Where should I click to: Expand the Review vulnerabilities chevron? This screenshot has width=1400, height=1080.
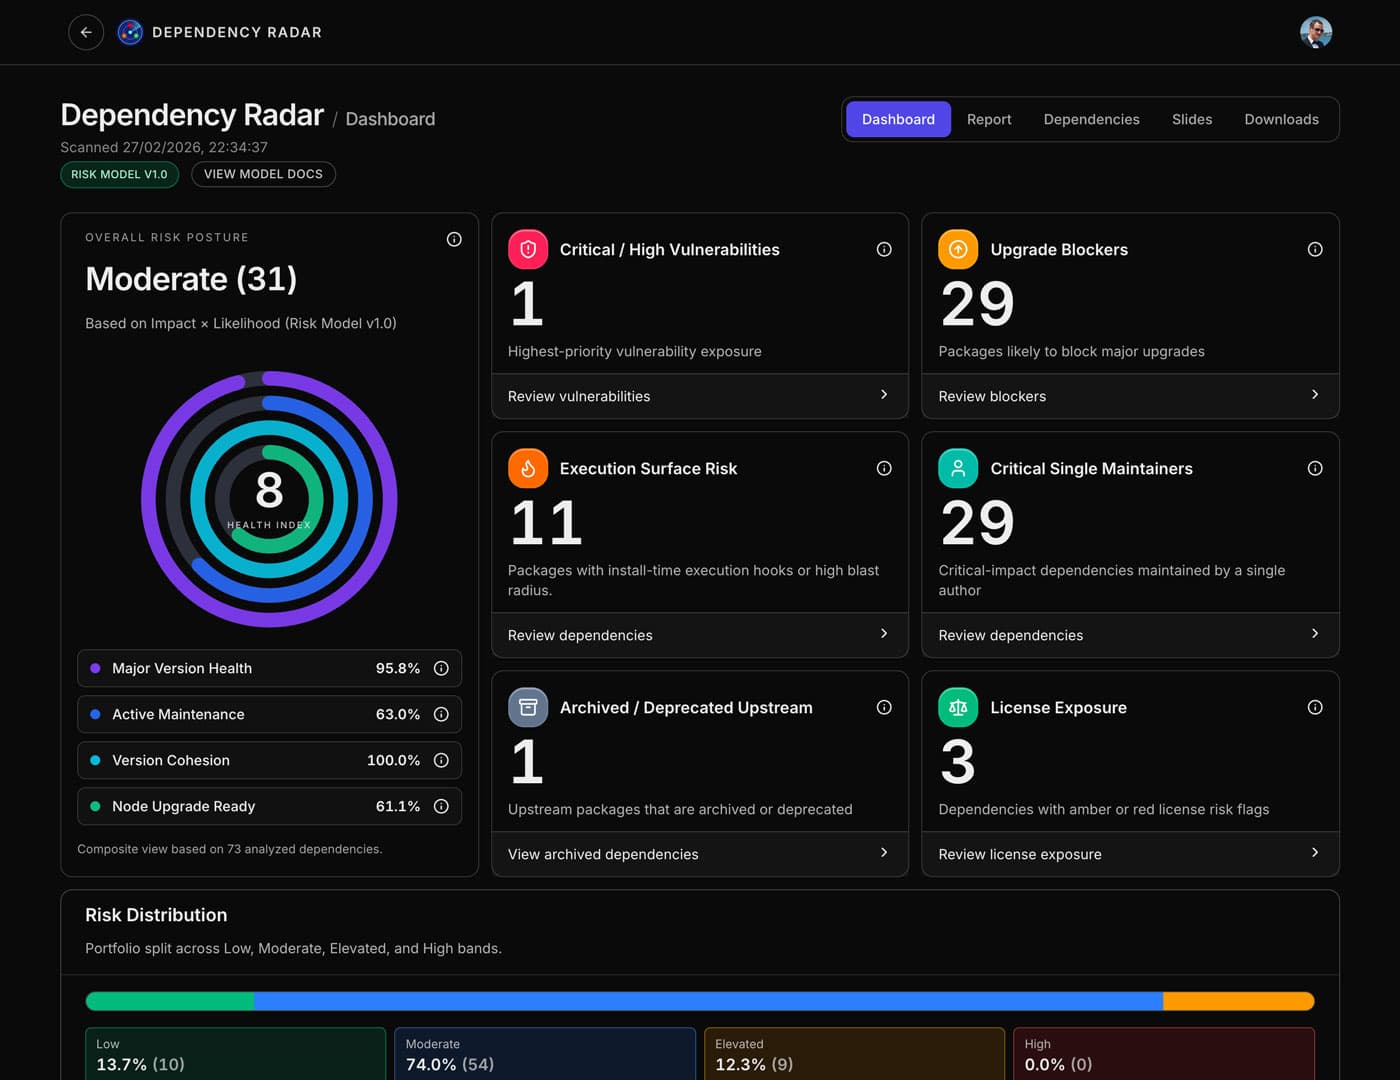(x=884, y=395)
